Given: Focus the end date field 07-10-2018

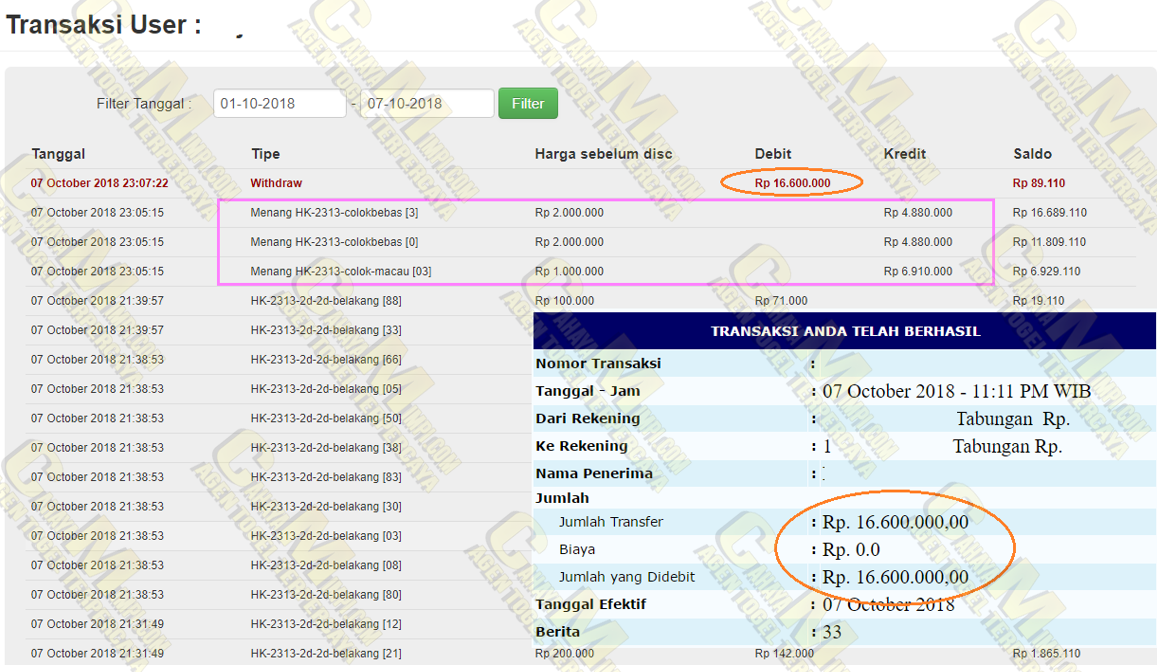Looking at the screenshot, I should click(427, 104).
